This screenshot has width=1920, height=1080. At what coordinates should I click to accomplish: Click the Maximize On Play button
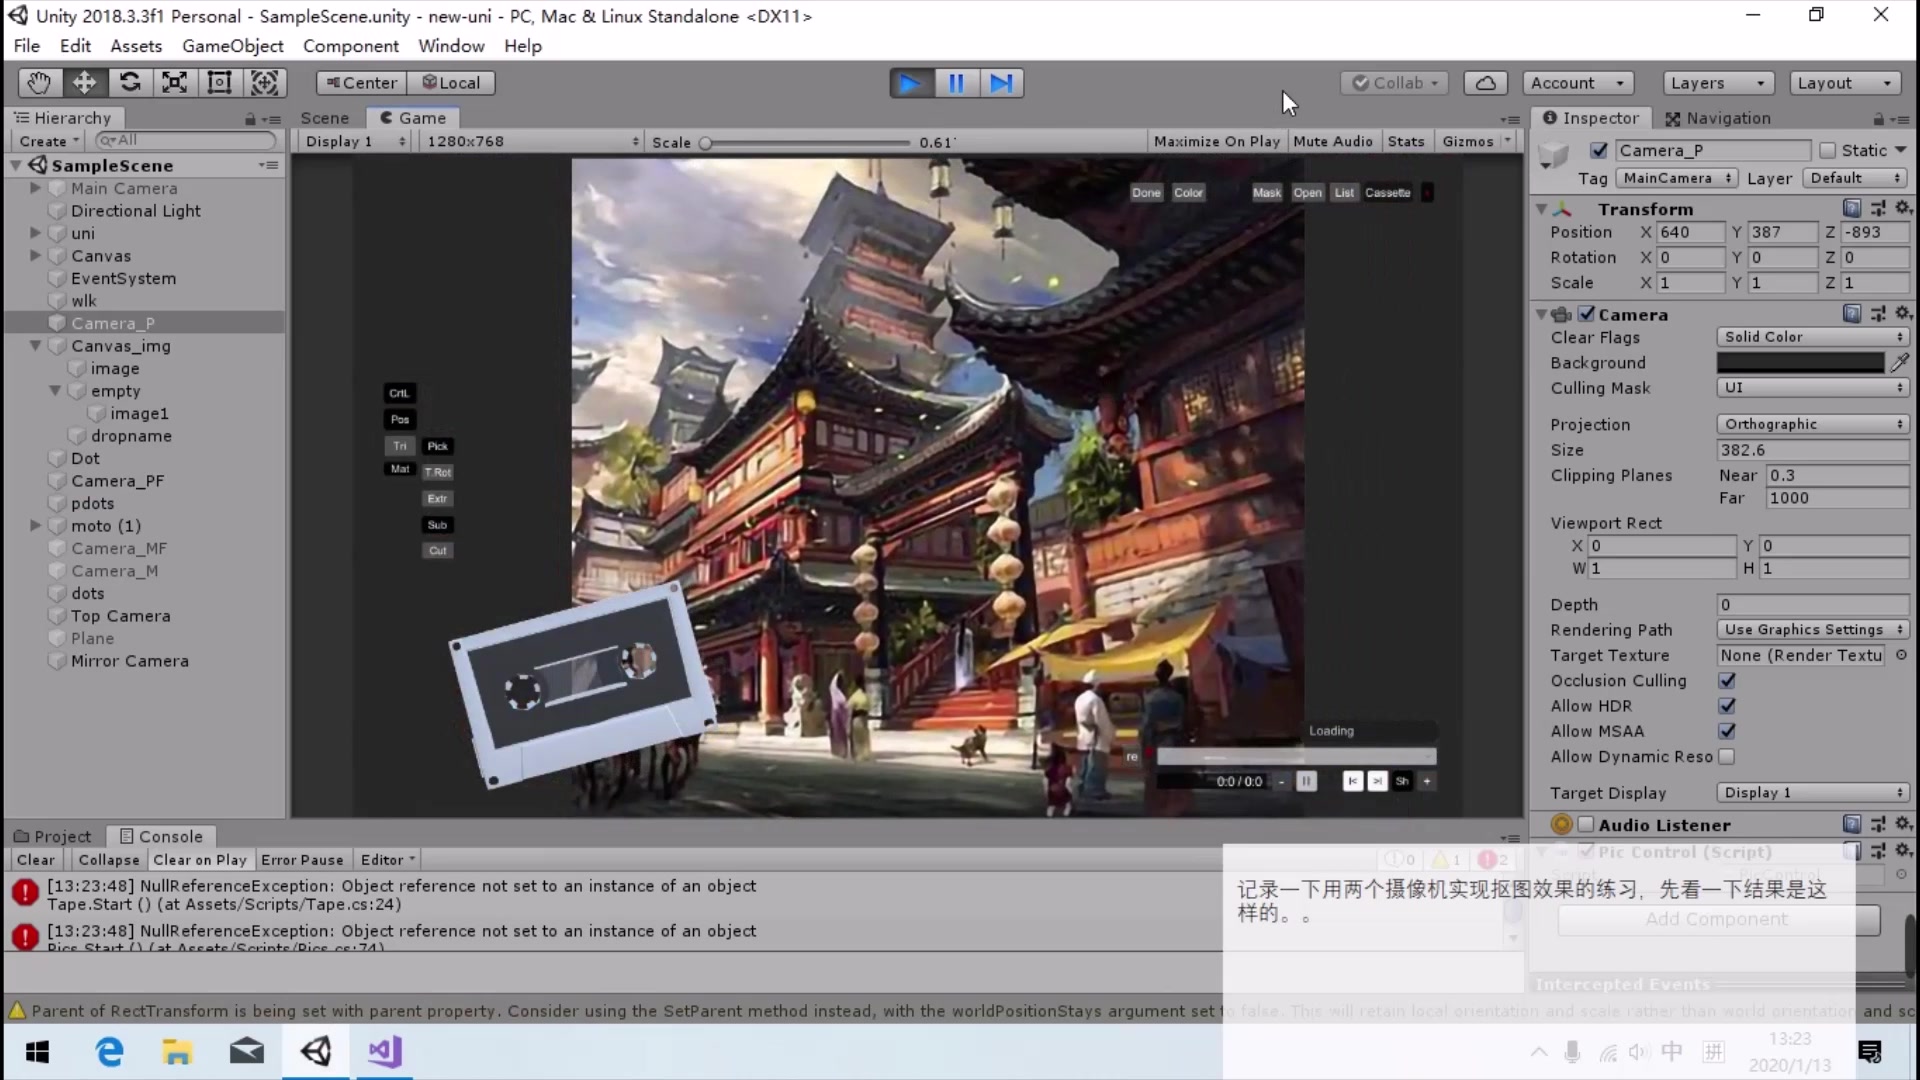click(1216, 142)
